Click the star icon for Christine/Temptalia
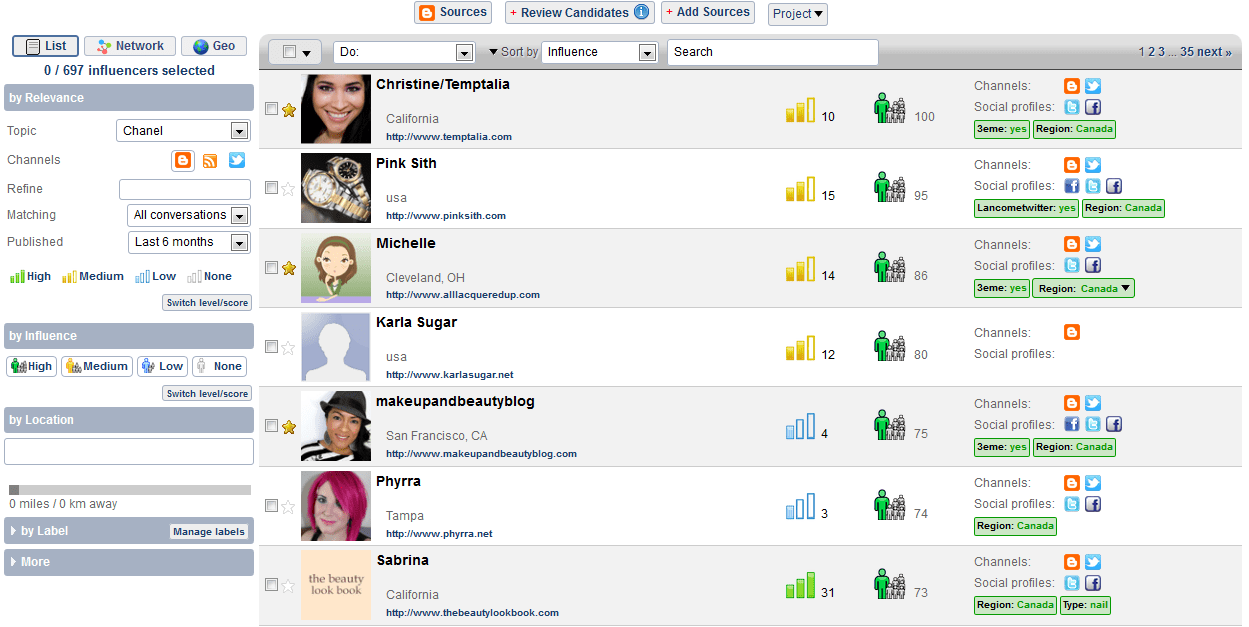Image resolution: width=1249 pixels, height=627 pixels. [289, 110]
